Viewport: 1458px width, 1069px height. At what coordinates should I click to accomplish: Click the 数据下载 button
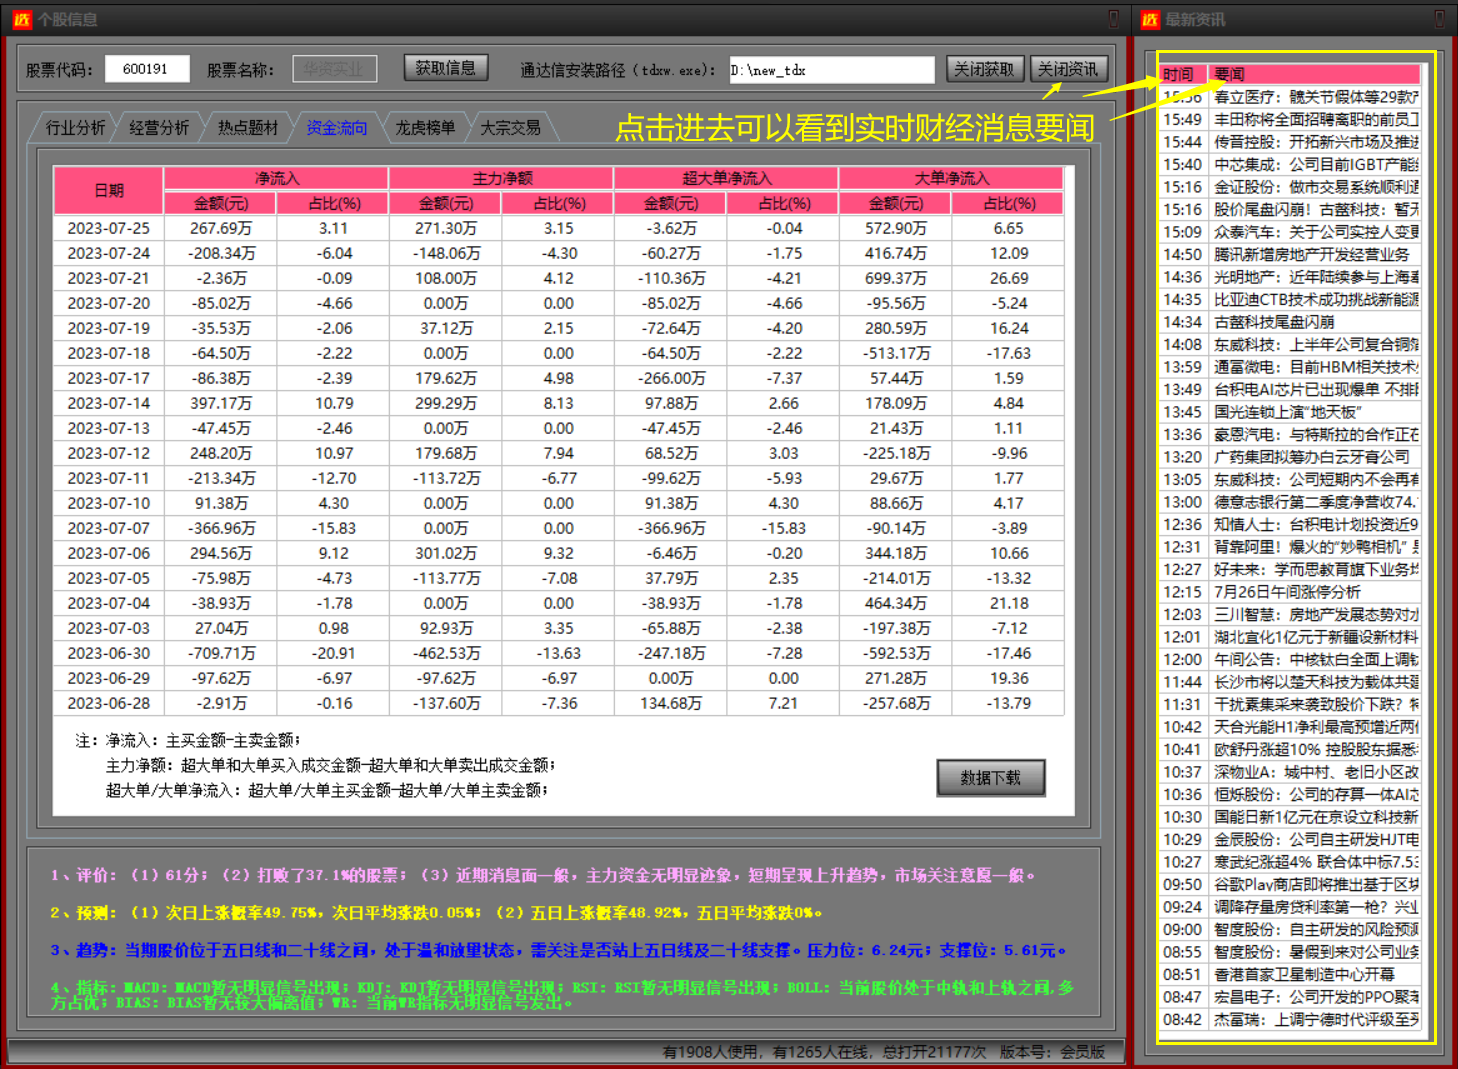[x=991, y=778]
